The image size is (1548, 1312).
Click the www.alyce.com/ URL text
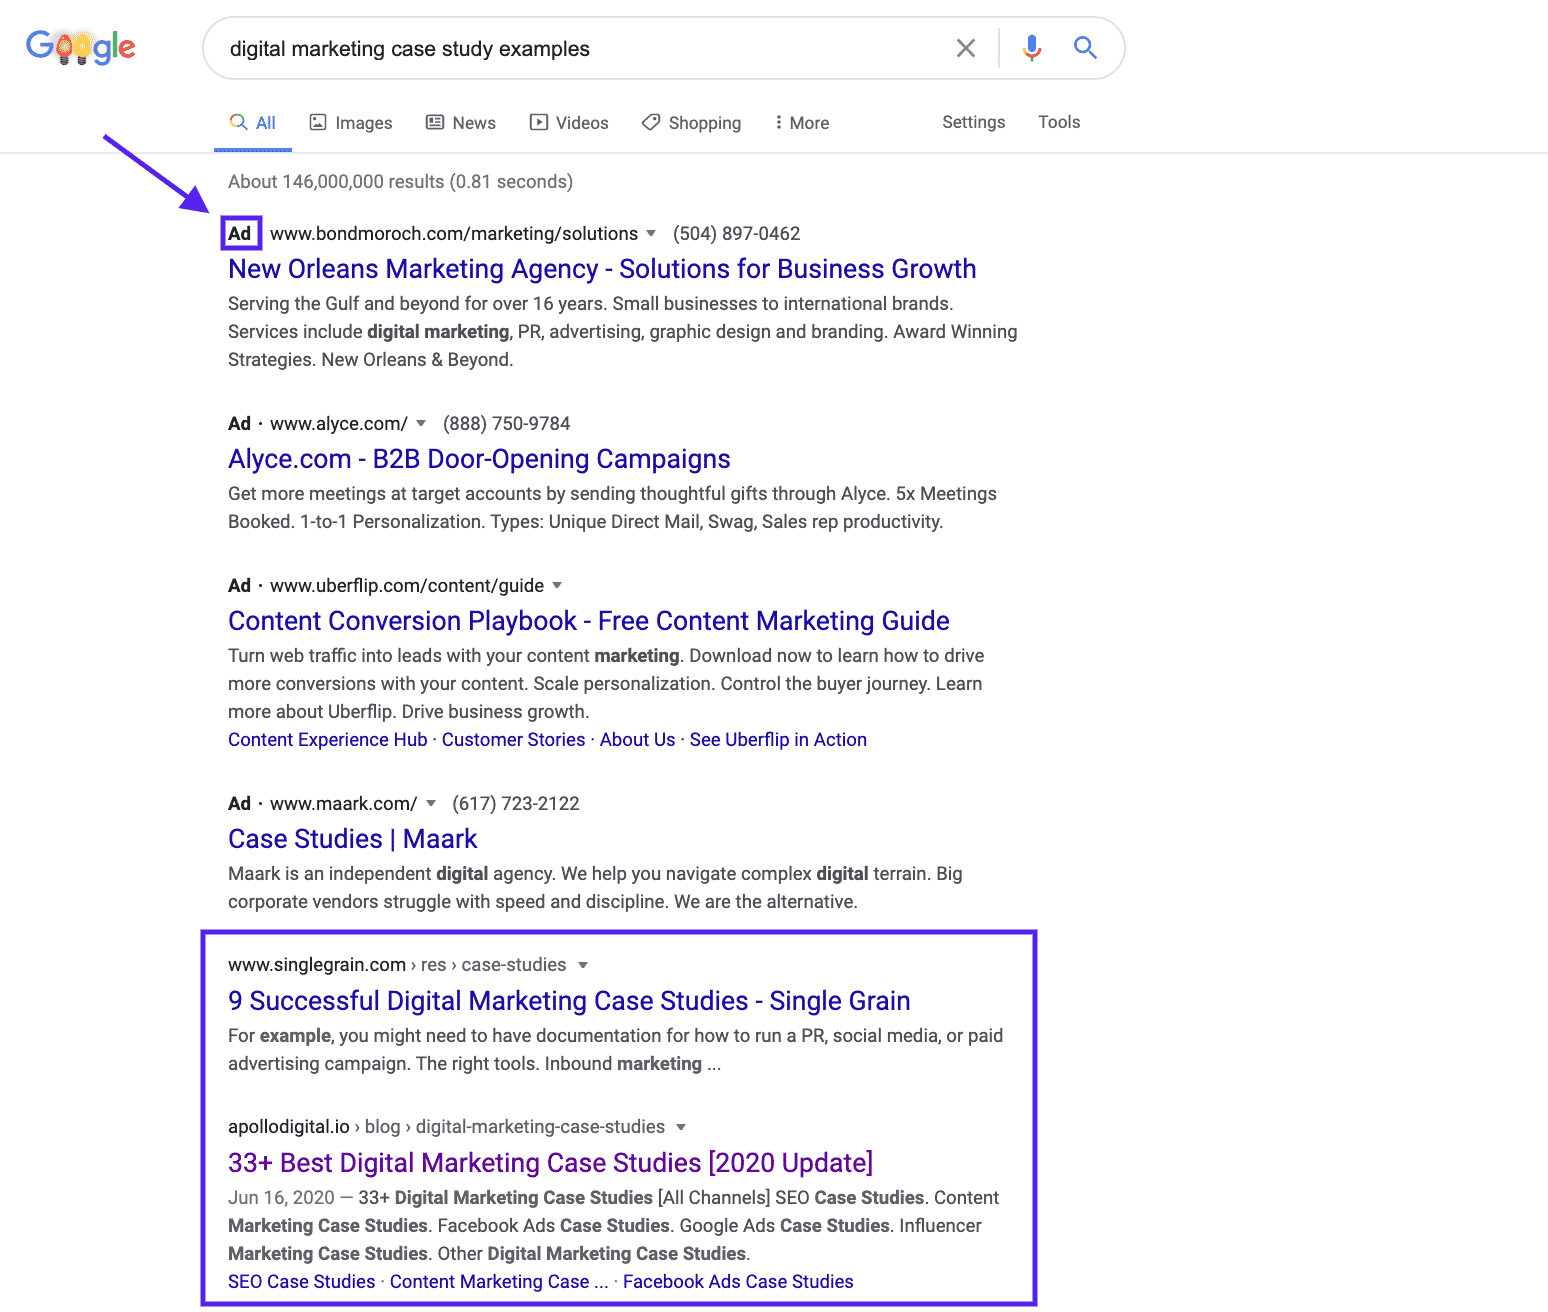coord(339,423)
